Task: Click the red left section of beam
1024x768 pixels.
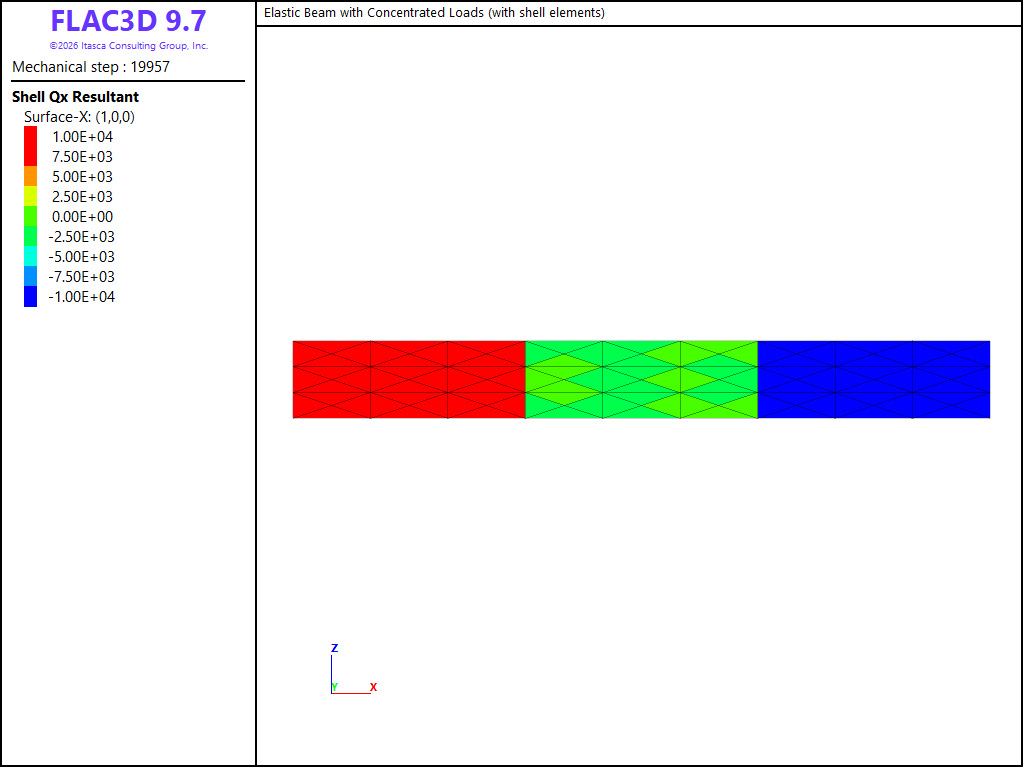Action: (409, 379)
